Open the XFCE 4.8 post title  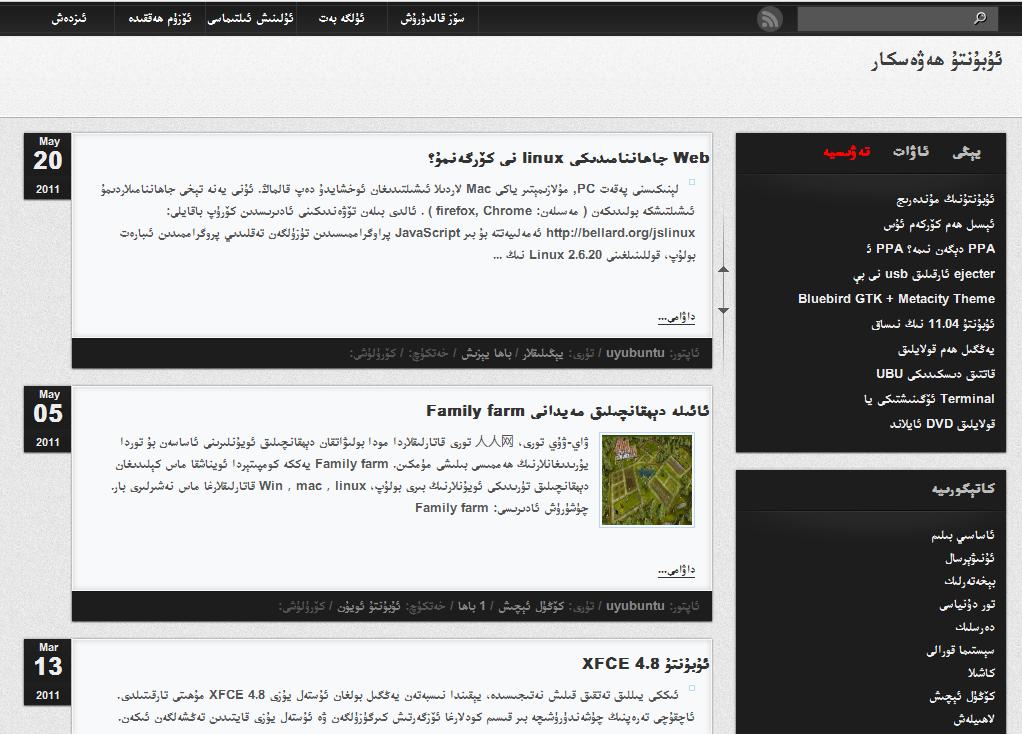pyautogui.click(x=645, y=664)
